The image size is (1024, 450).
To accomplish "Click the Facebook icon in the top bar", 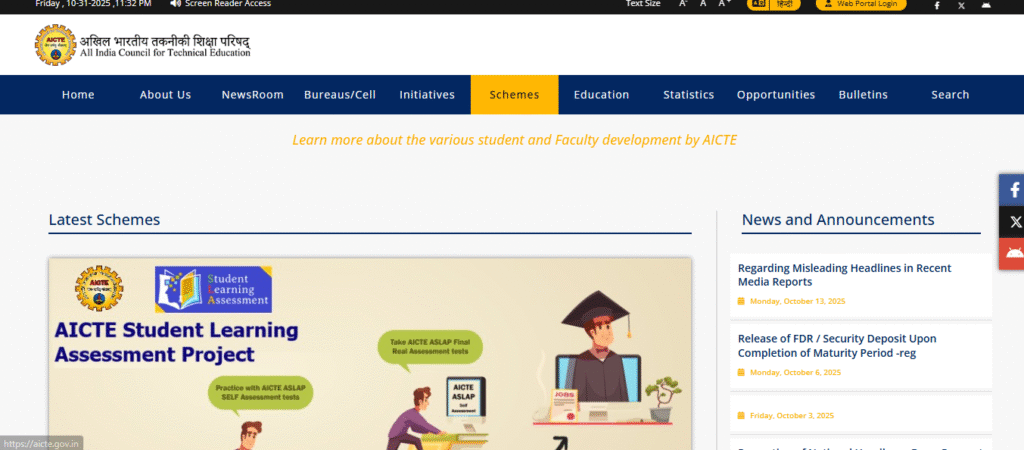I will [x=937, y=5].
